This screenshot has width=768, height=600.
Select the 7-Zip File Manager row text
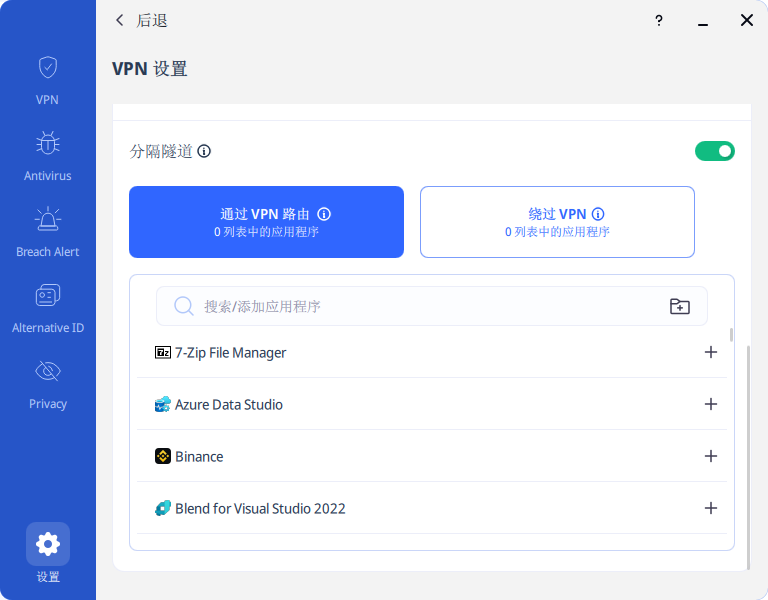click(x=231, y=353)
